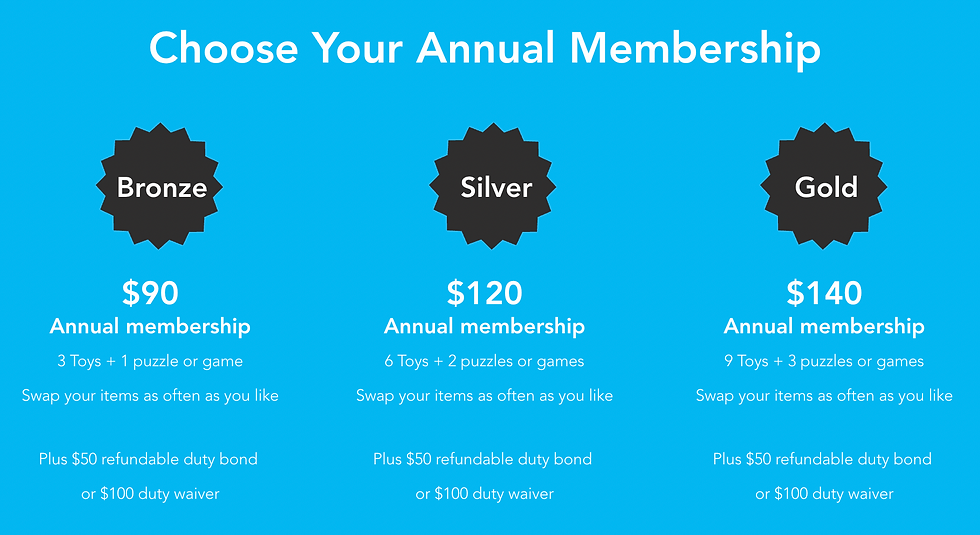Click Gold's Swap your items line

point(824,396)
